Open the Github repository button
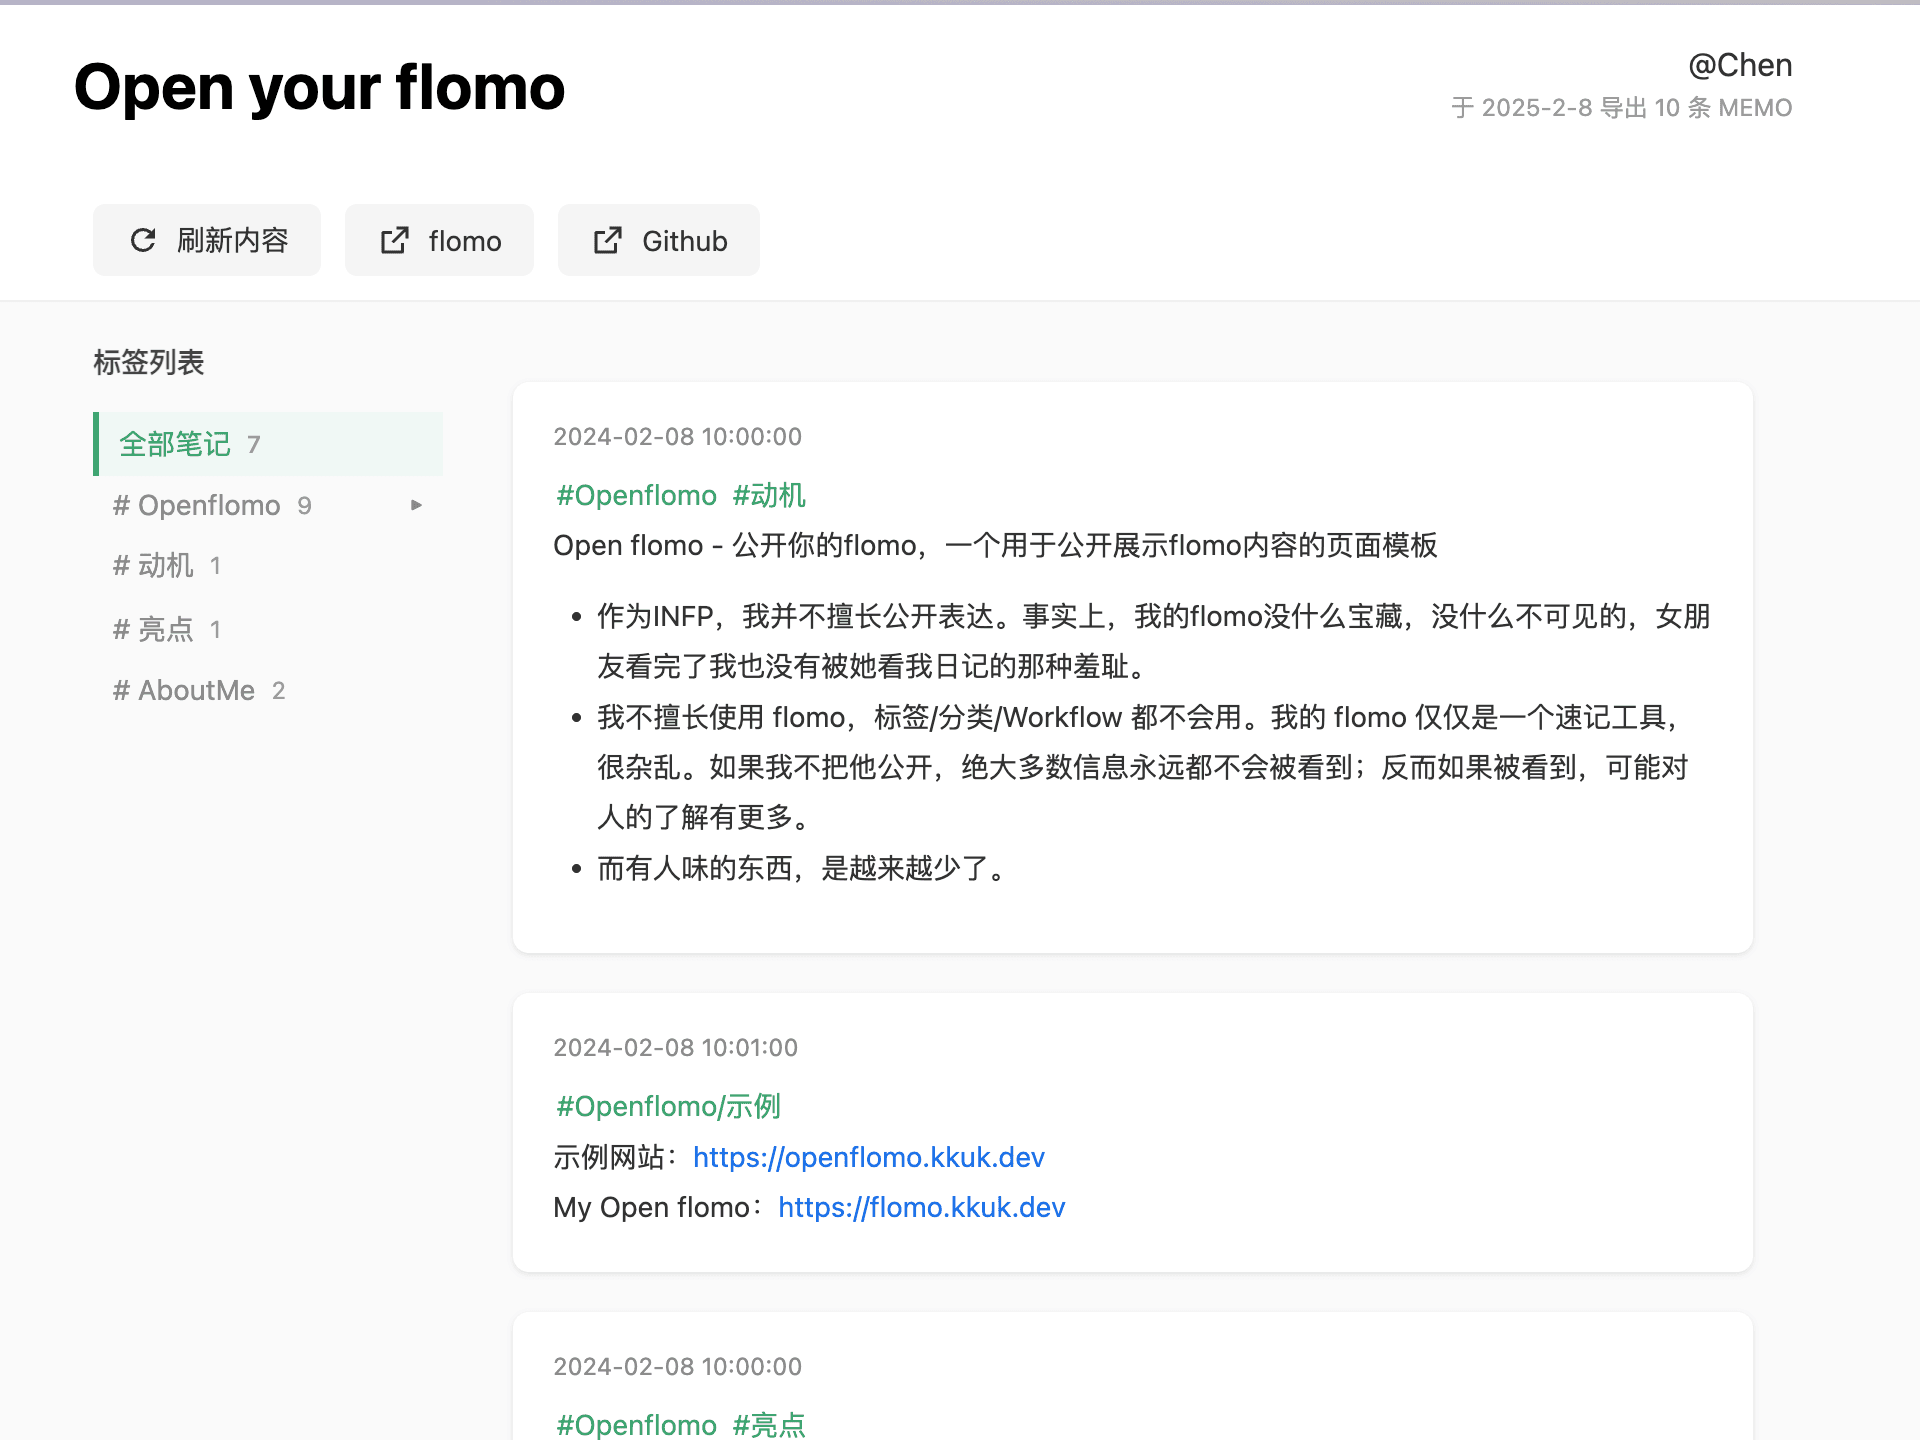1920x1440 pixels. click(x=658, y=240)
